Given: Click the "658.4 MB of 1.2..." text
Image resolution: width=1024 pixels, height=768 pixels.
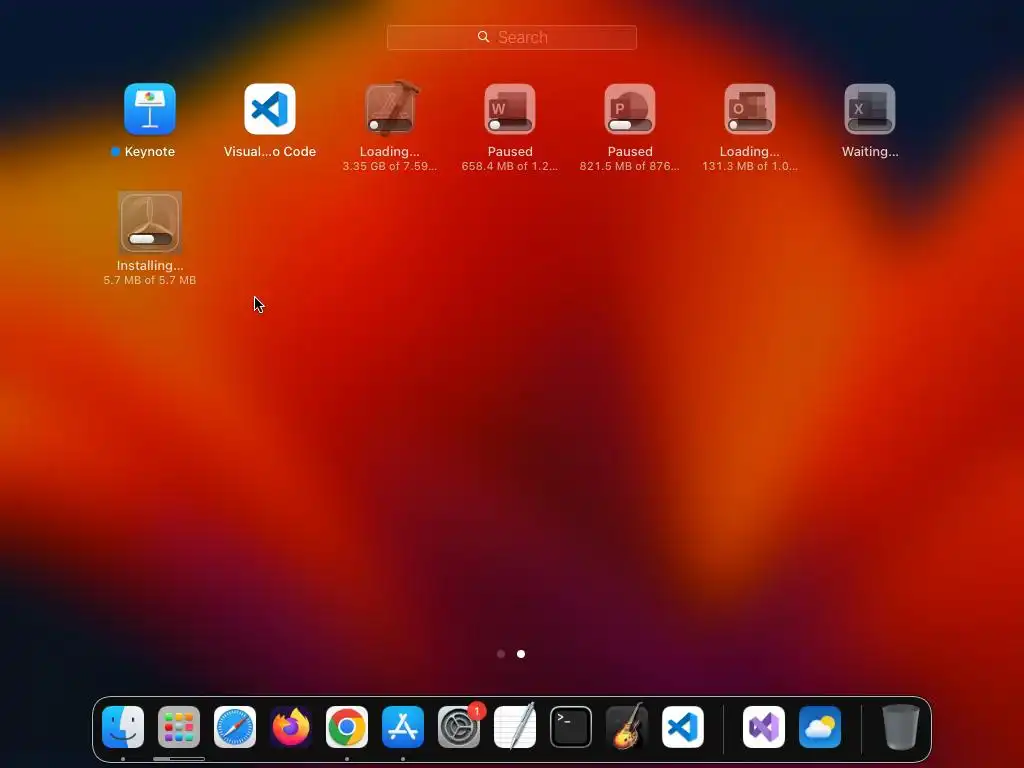Looking at the screenshot, I should tap(510, 166).
